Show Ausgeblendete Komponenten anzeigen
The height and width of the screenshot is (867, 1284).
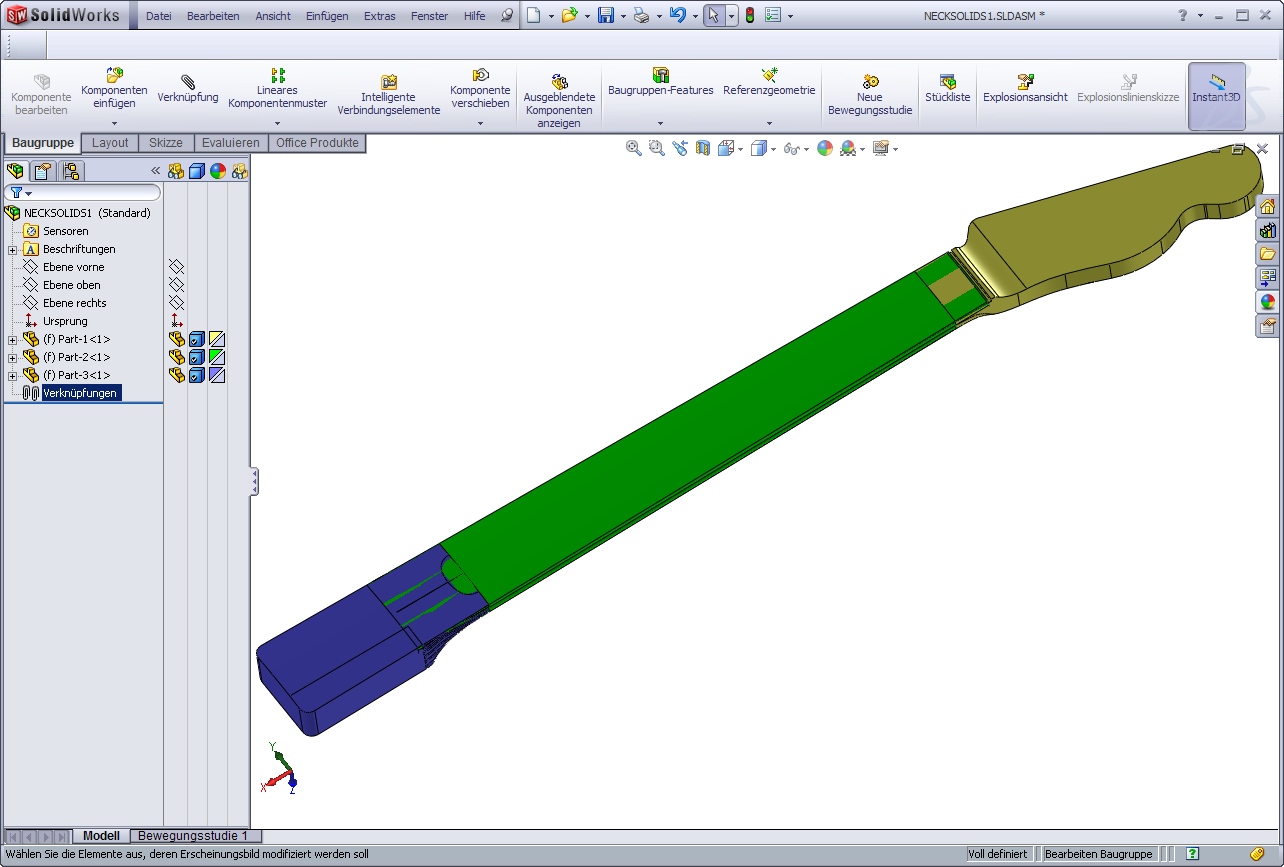[x=559, y=102]
